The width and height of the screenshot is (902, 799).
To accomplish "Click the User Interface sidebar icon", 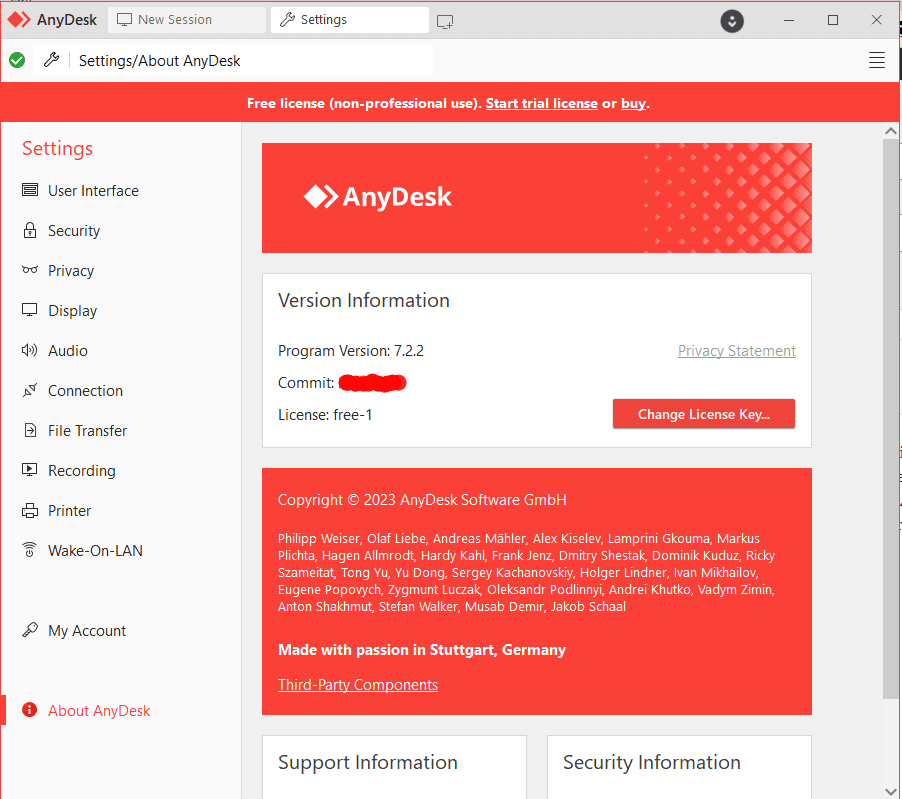I will [30, 190].
